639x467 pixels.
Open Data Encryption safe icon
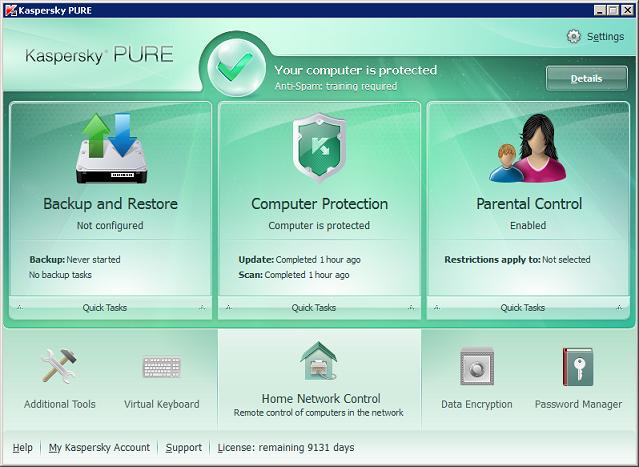pyautogui.click(x=476, y=366)
